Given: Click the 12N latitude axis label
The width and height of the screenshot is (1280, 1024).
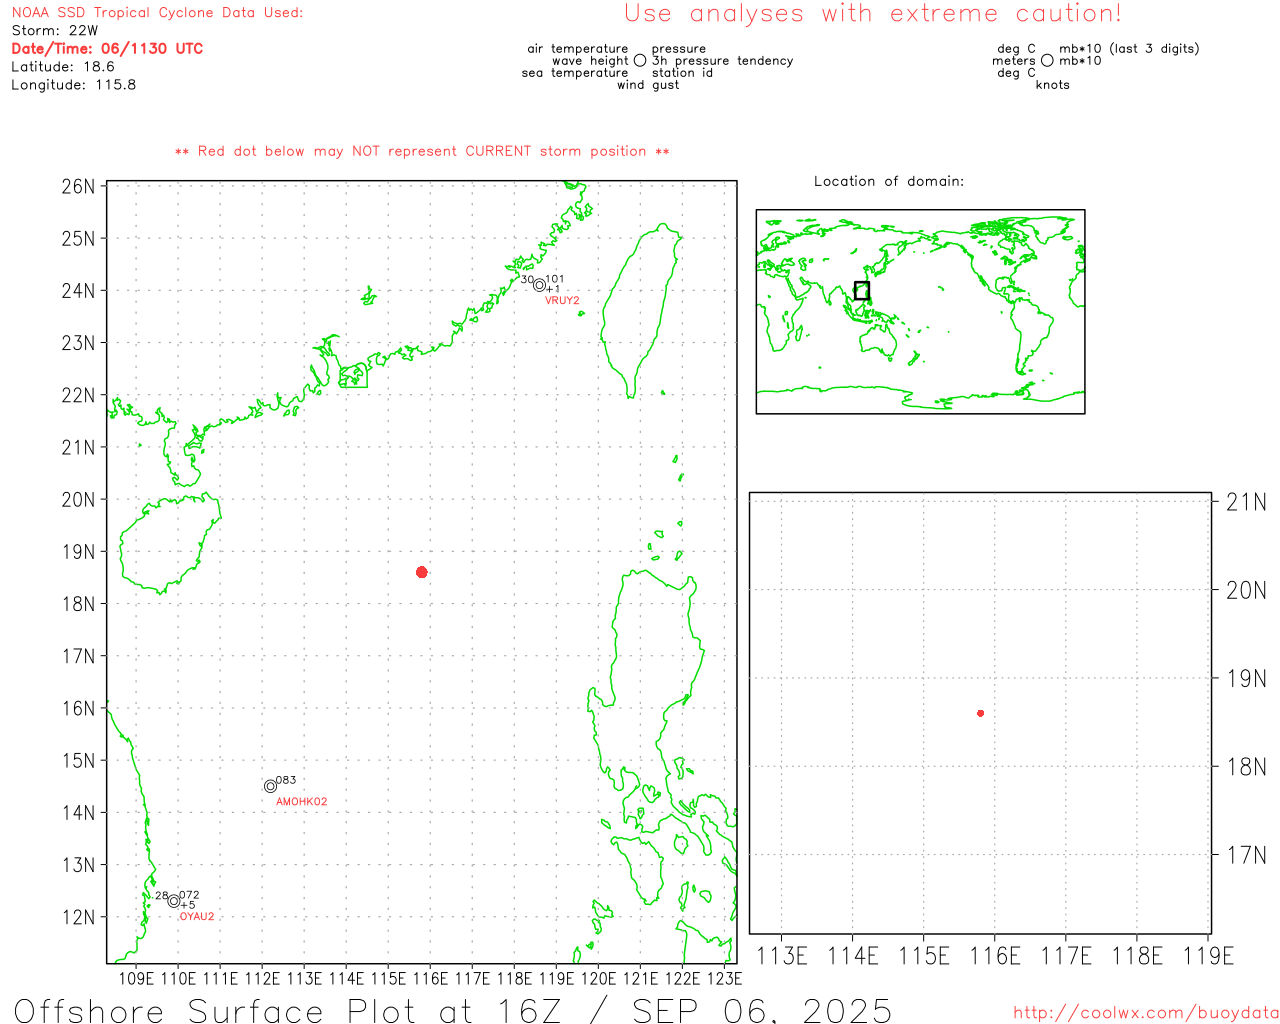Looking at the screenshot, I should tap(78, 917).
